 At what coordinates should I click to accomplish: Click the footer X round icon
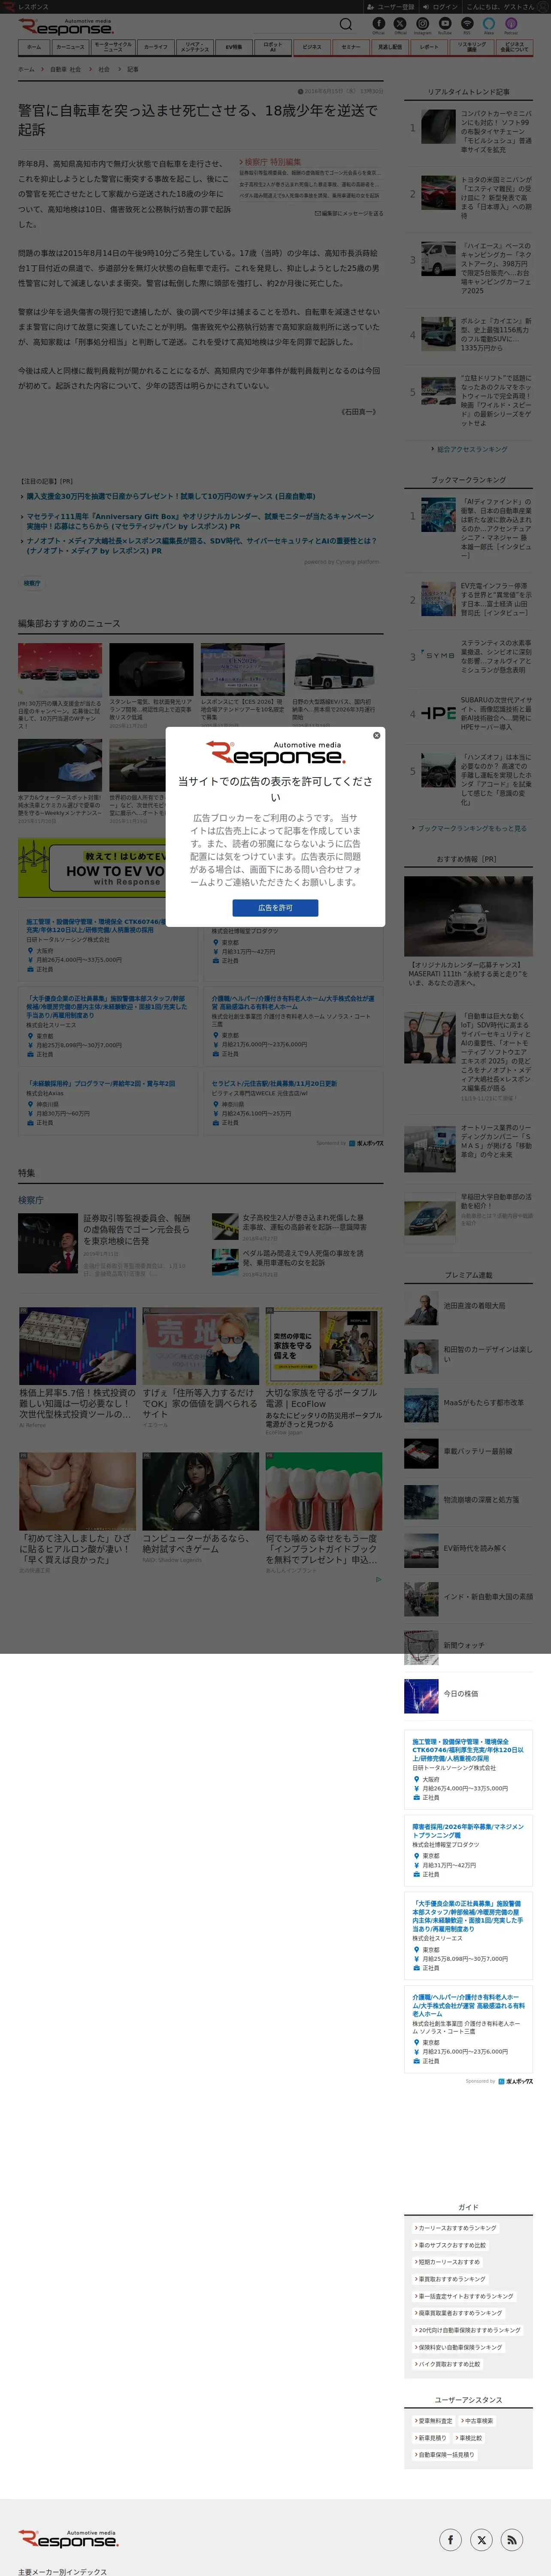(x=481, y=2539)
